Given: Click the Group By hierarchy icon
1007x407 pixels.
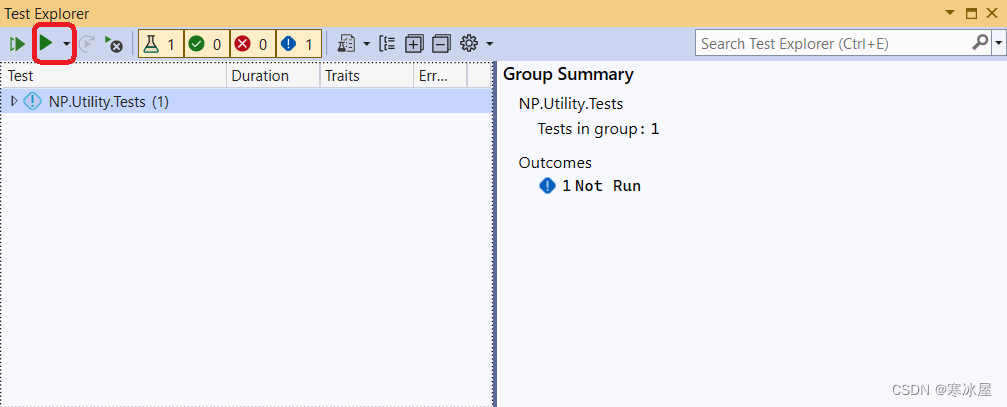Looking at the screenshot, I should 387,44.
